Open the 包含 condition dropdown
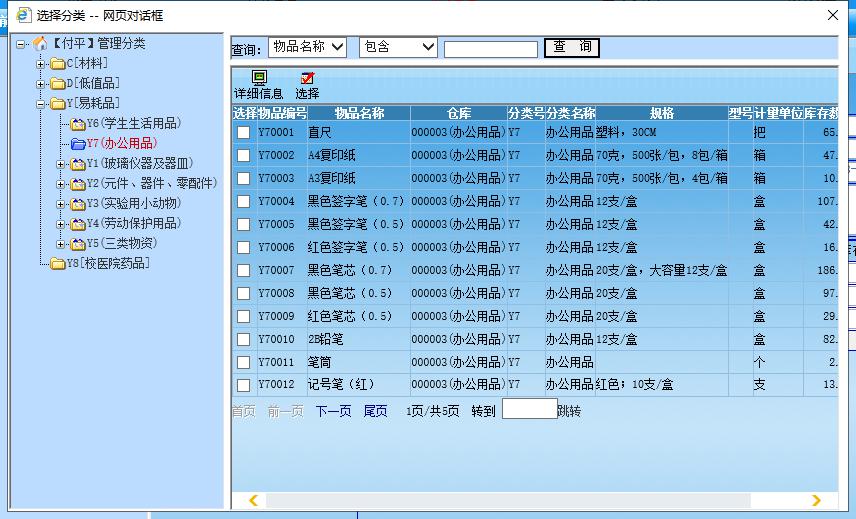Viewport: 856px width, 519px height. (399, 47)
